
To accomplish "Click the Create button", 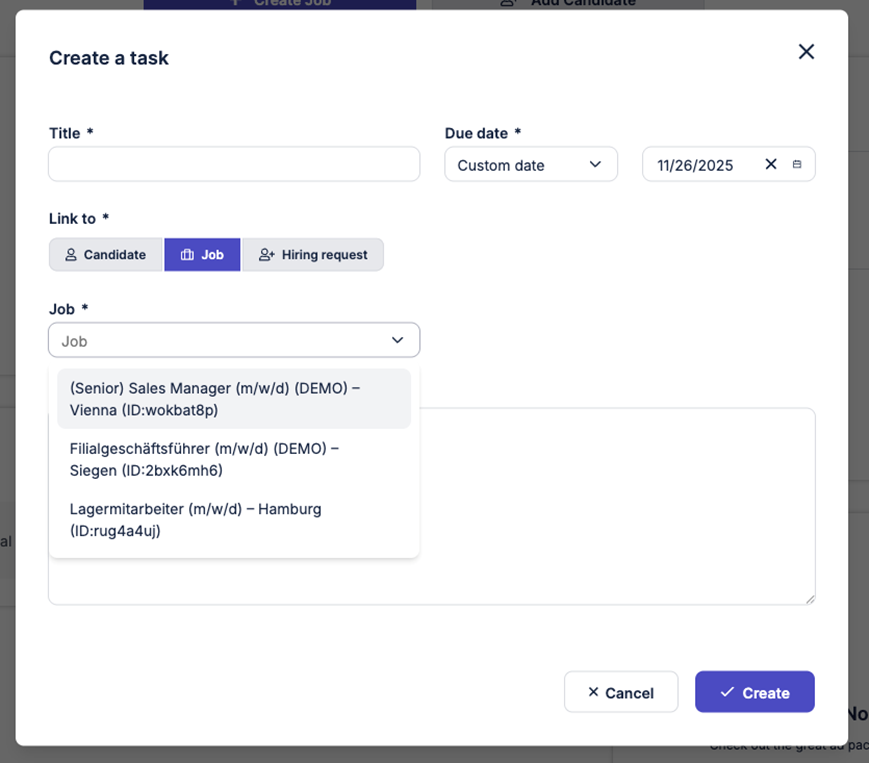I will [x=754, y=692].
